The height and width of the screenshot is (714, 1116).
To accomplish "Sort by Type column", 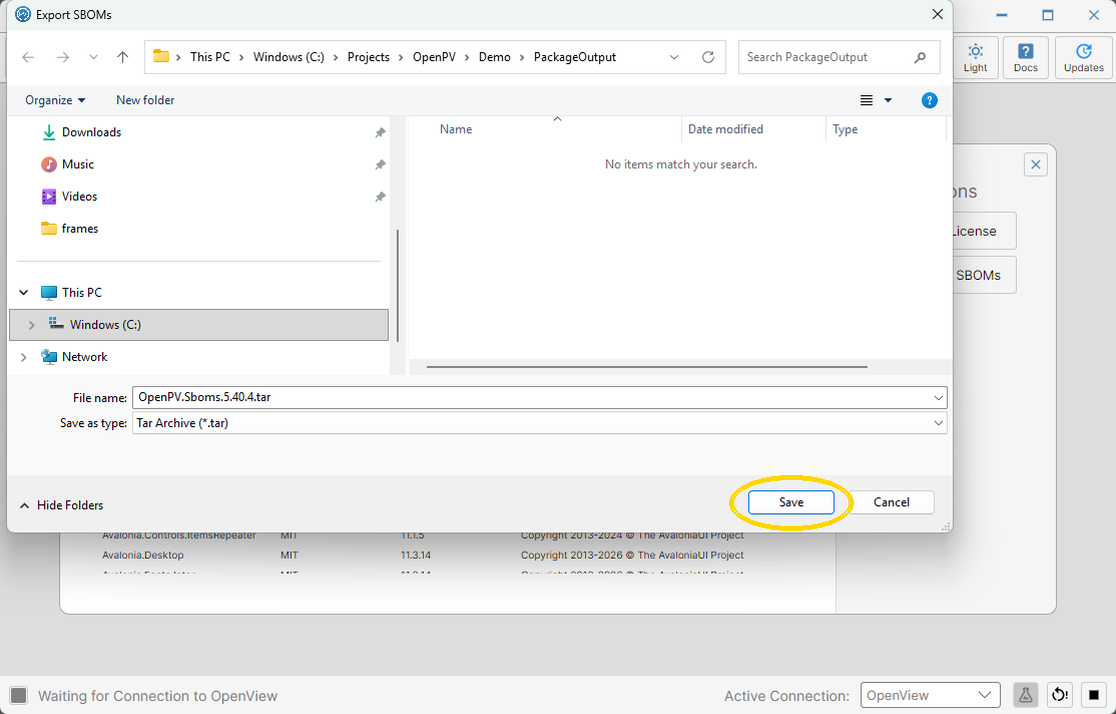I will pos(845,129).
